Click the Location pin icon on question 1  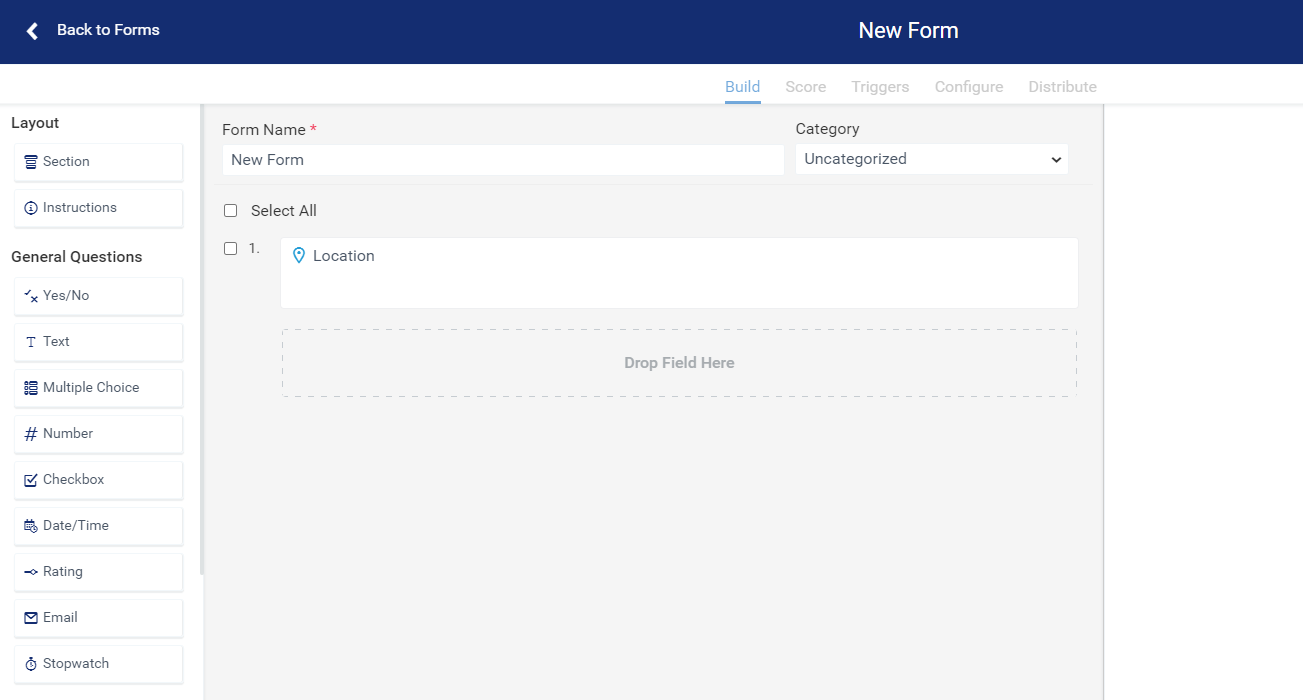pyautogui.click(x=299, y=255)
